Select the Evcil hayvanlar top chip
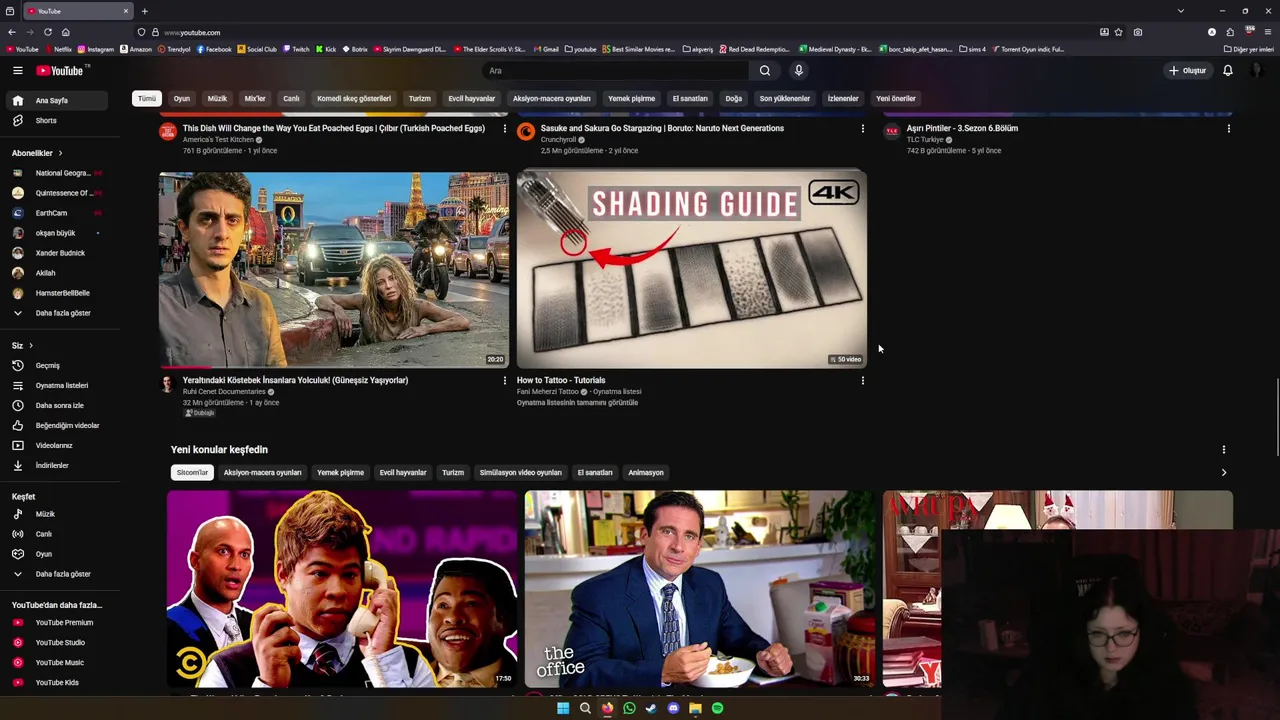Screen dimensions: 1280x720 click(472, 98)
